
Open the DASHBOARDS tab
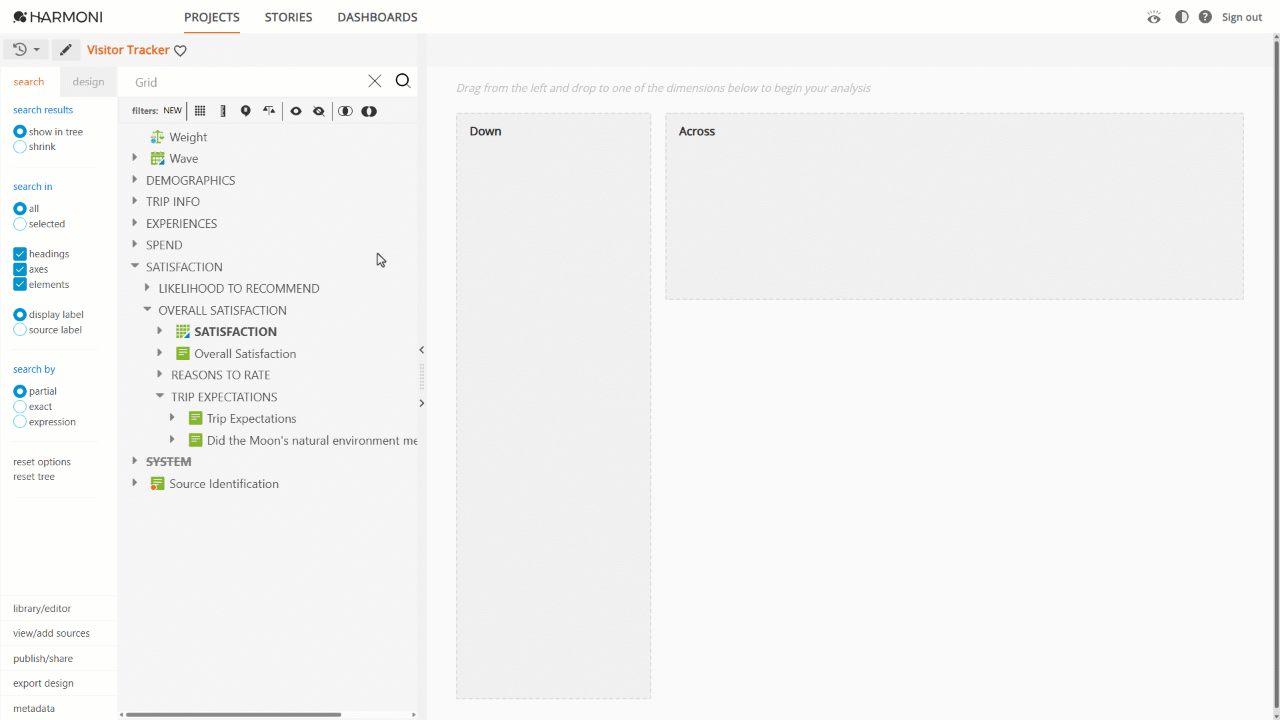(x=377, y=17)
